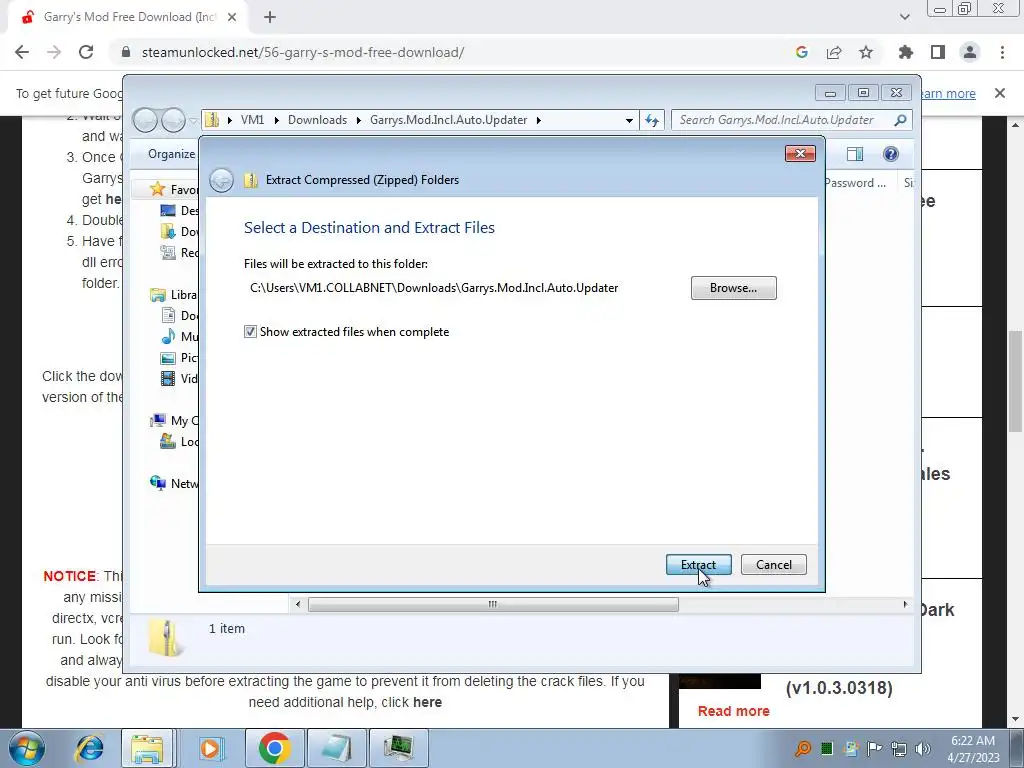Select Garrys.Mod.Incl.Auto.Updater breadcrumb segment
Screen dimensions: 1024x768
[x=449, y=120]
